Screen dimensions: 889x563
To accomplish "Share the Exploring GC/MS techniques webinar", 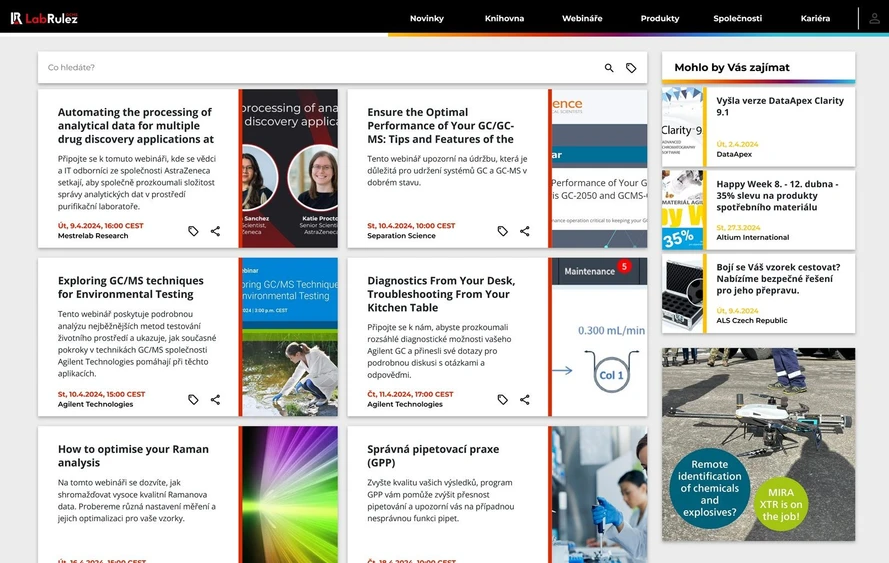I will pos(215,399).
